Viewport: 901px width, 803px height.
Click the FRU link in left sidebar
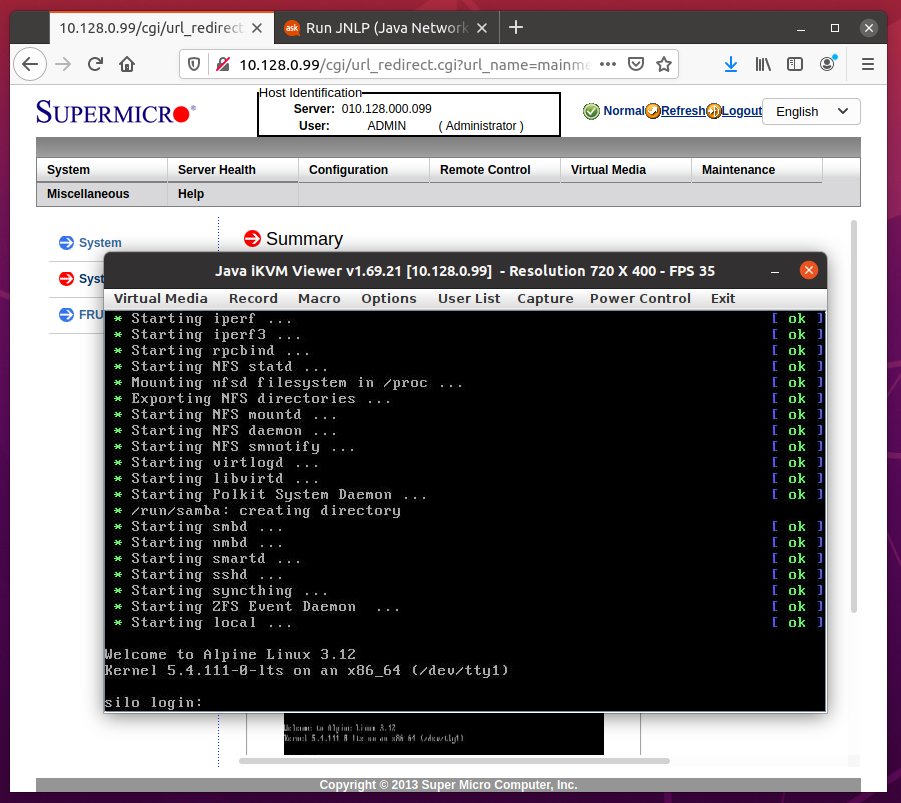[x=91, y=314]
